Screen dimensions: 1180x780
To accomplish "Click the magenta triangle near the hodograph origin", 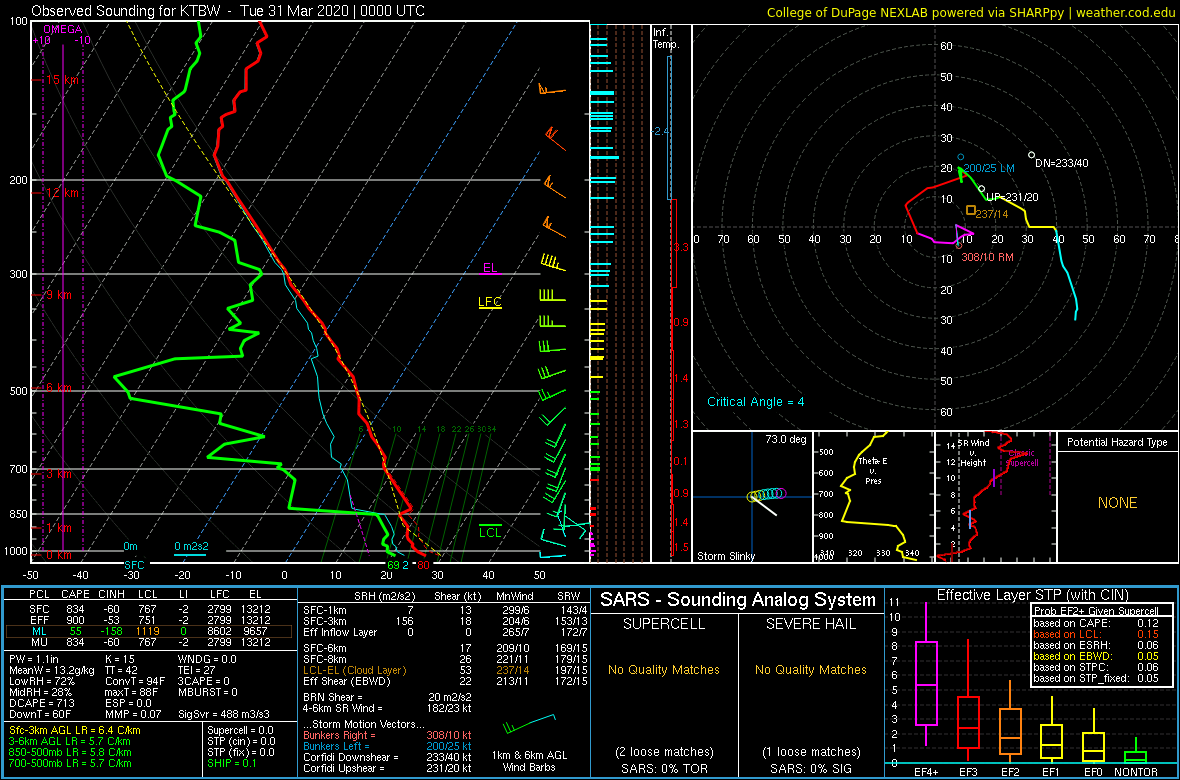I will [x=963, y=233].
